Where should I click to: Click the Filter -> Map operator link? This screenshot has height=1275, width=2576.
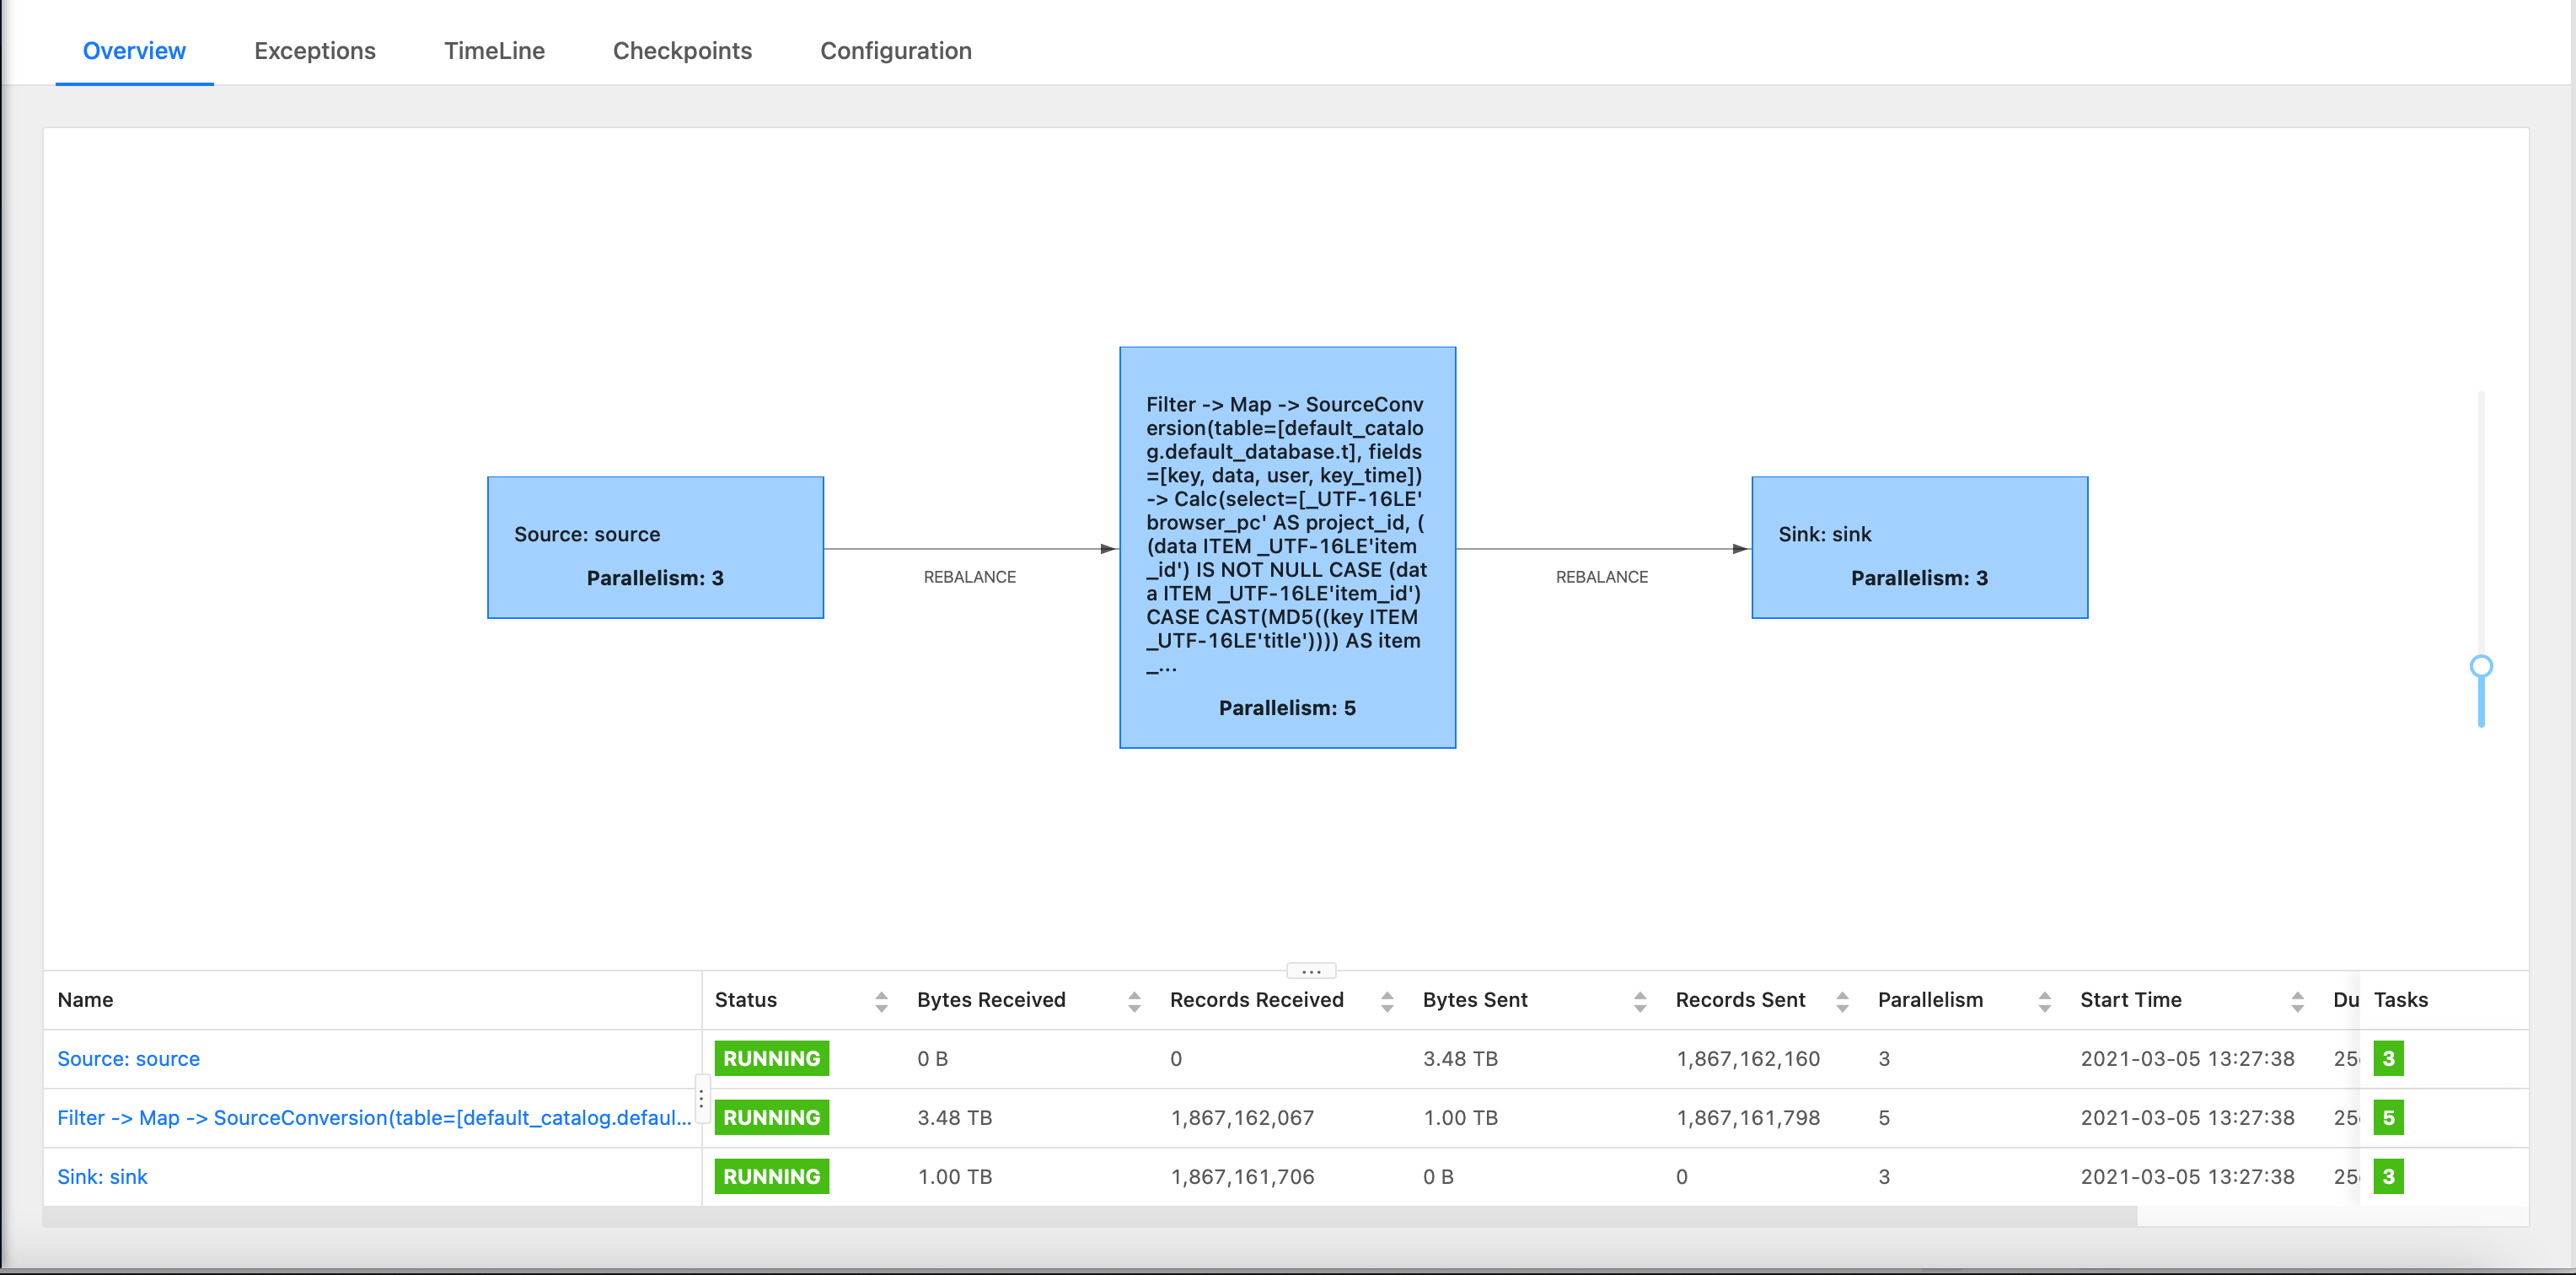tap(373, 1117)
